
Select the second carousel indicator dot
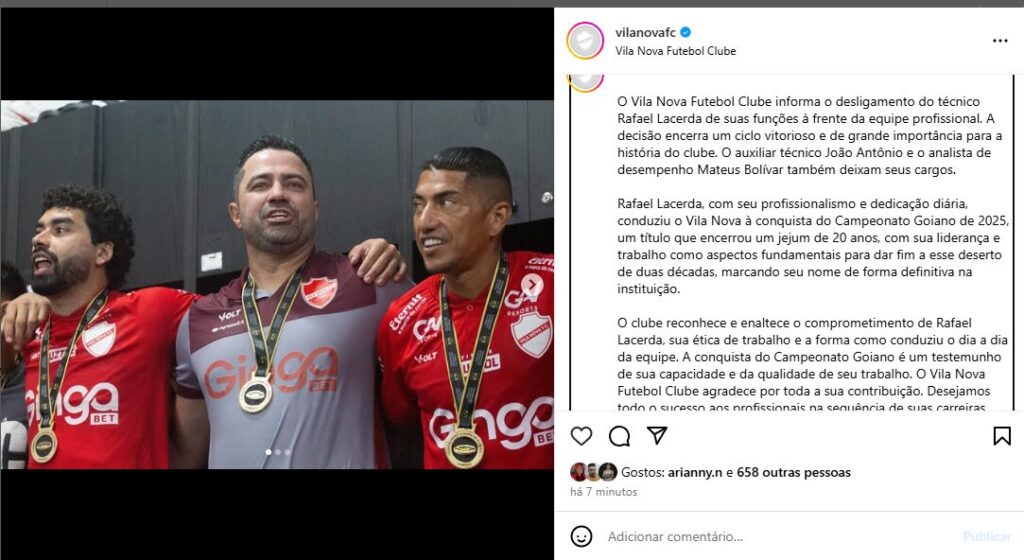[278, 452]
